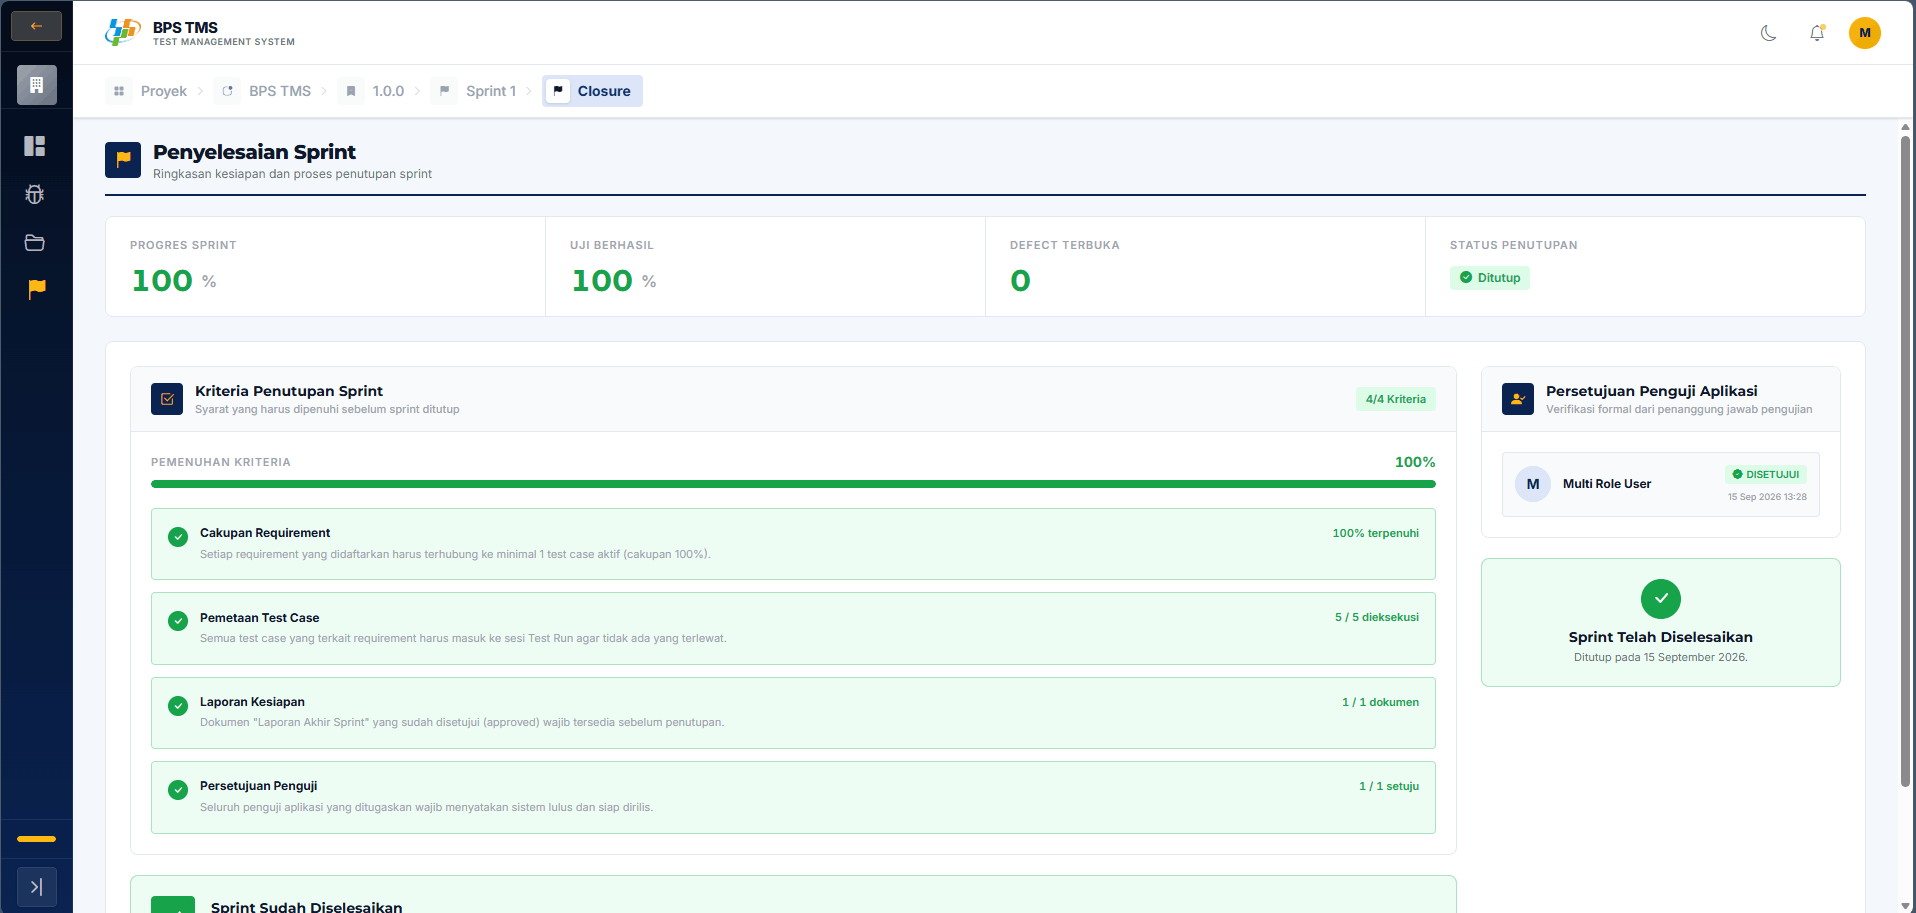Image resolution: width=1916 pixels, height=913 pixels.
Task: Open the building organization icon in sidebar
Action: 37,85
